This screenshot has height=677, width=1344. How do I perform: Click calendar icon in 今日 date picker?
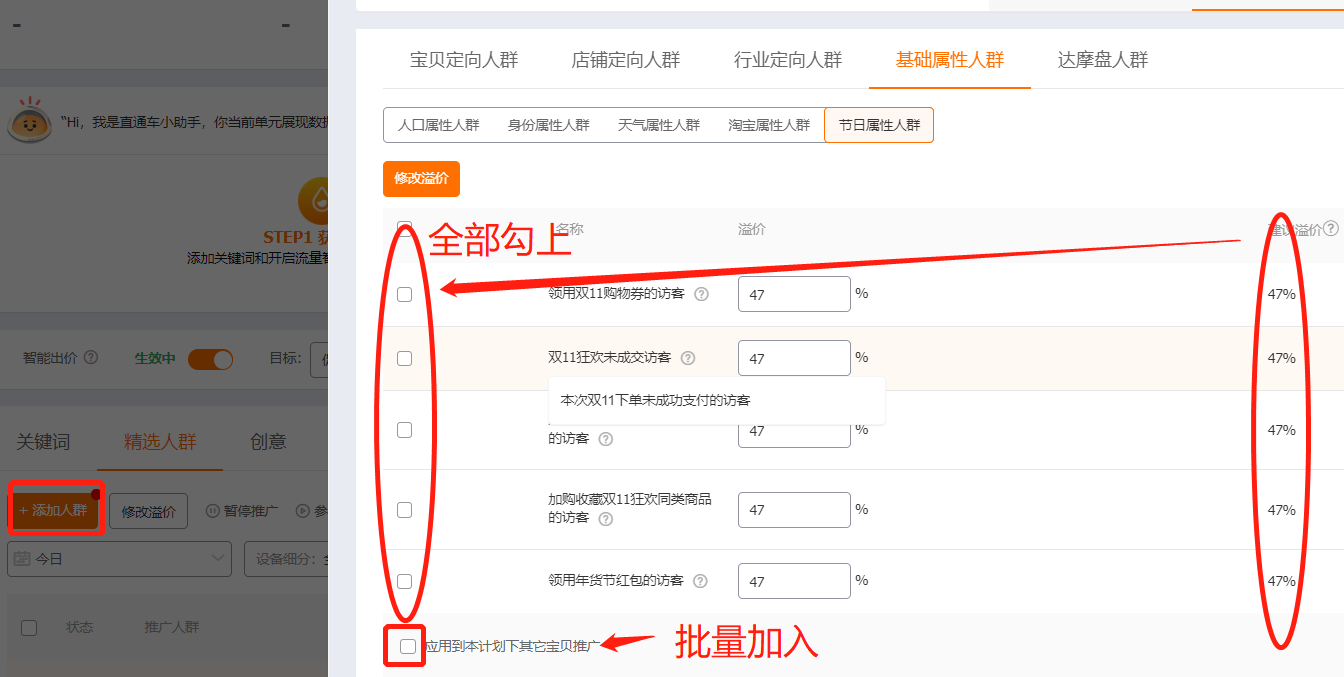[x=22, y=559]
